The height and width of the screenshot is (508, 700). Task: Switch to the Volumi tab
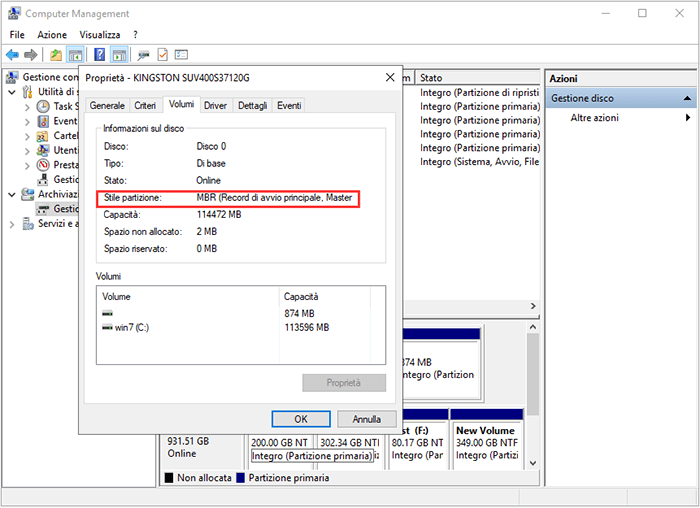pos(181,104)
